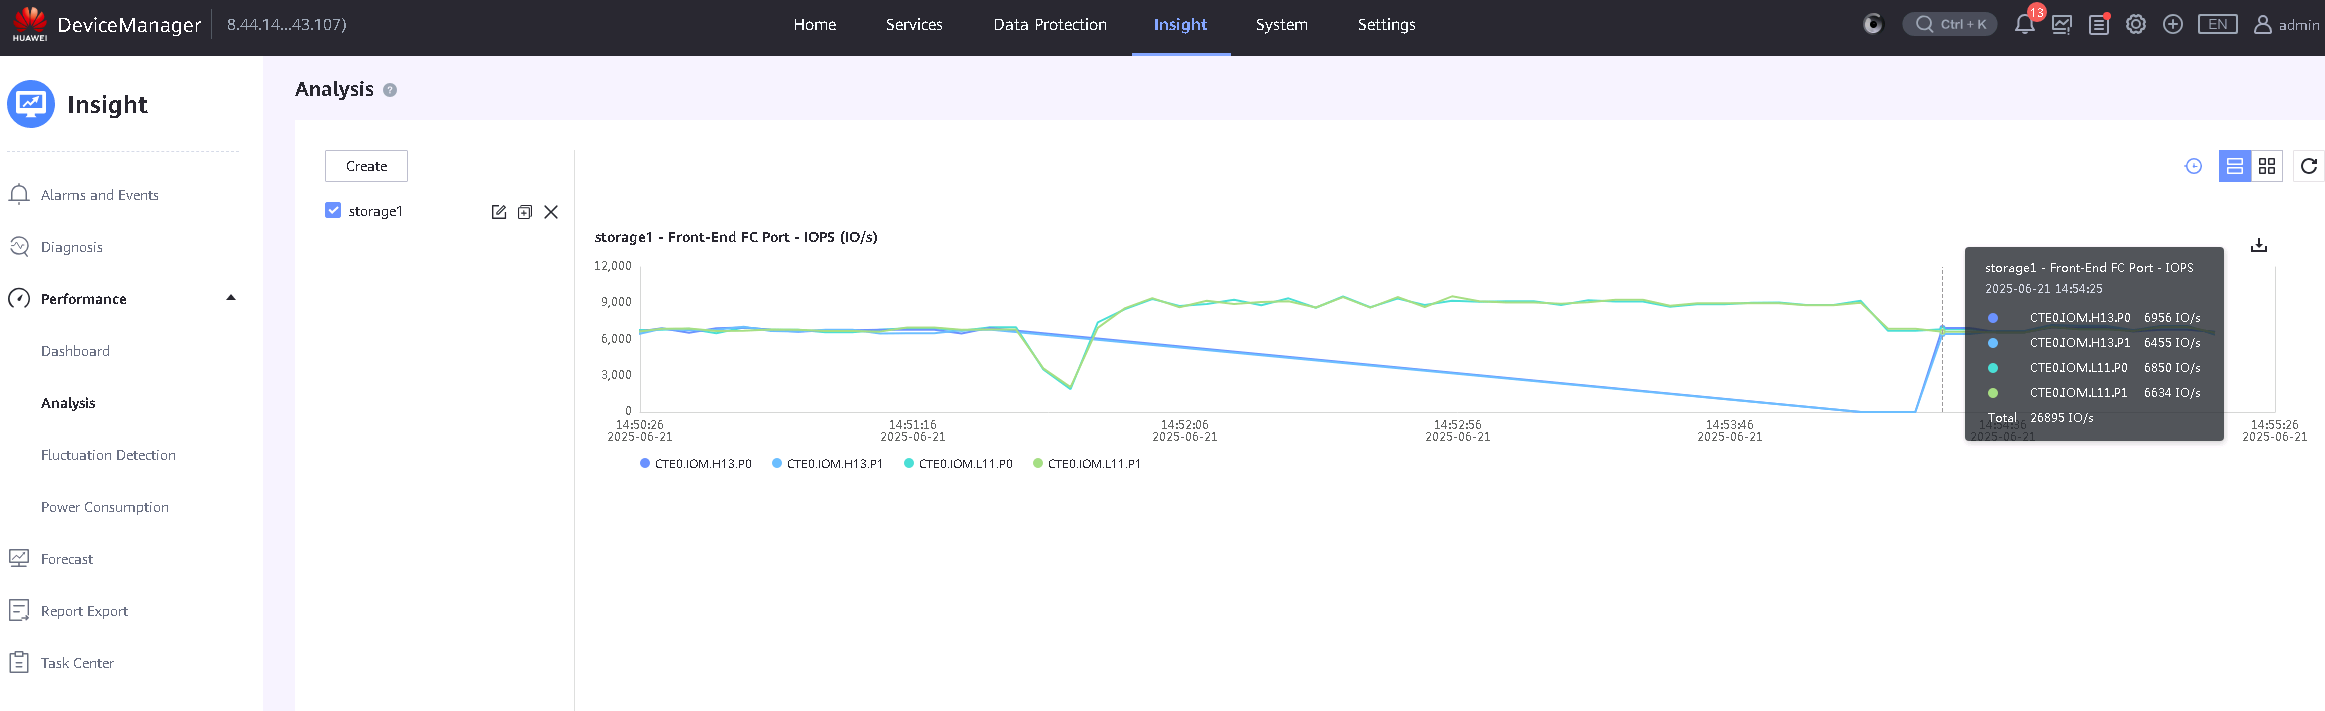Uncheck the storage1 checkbox
The width and height of the screenshot is (2325, 711).
pyautogui.click(x=333, y=210)
